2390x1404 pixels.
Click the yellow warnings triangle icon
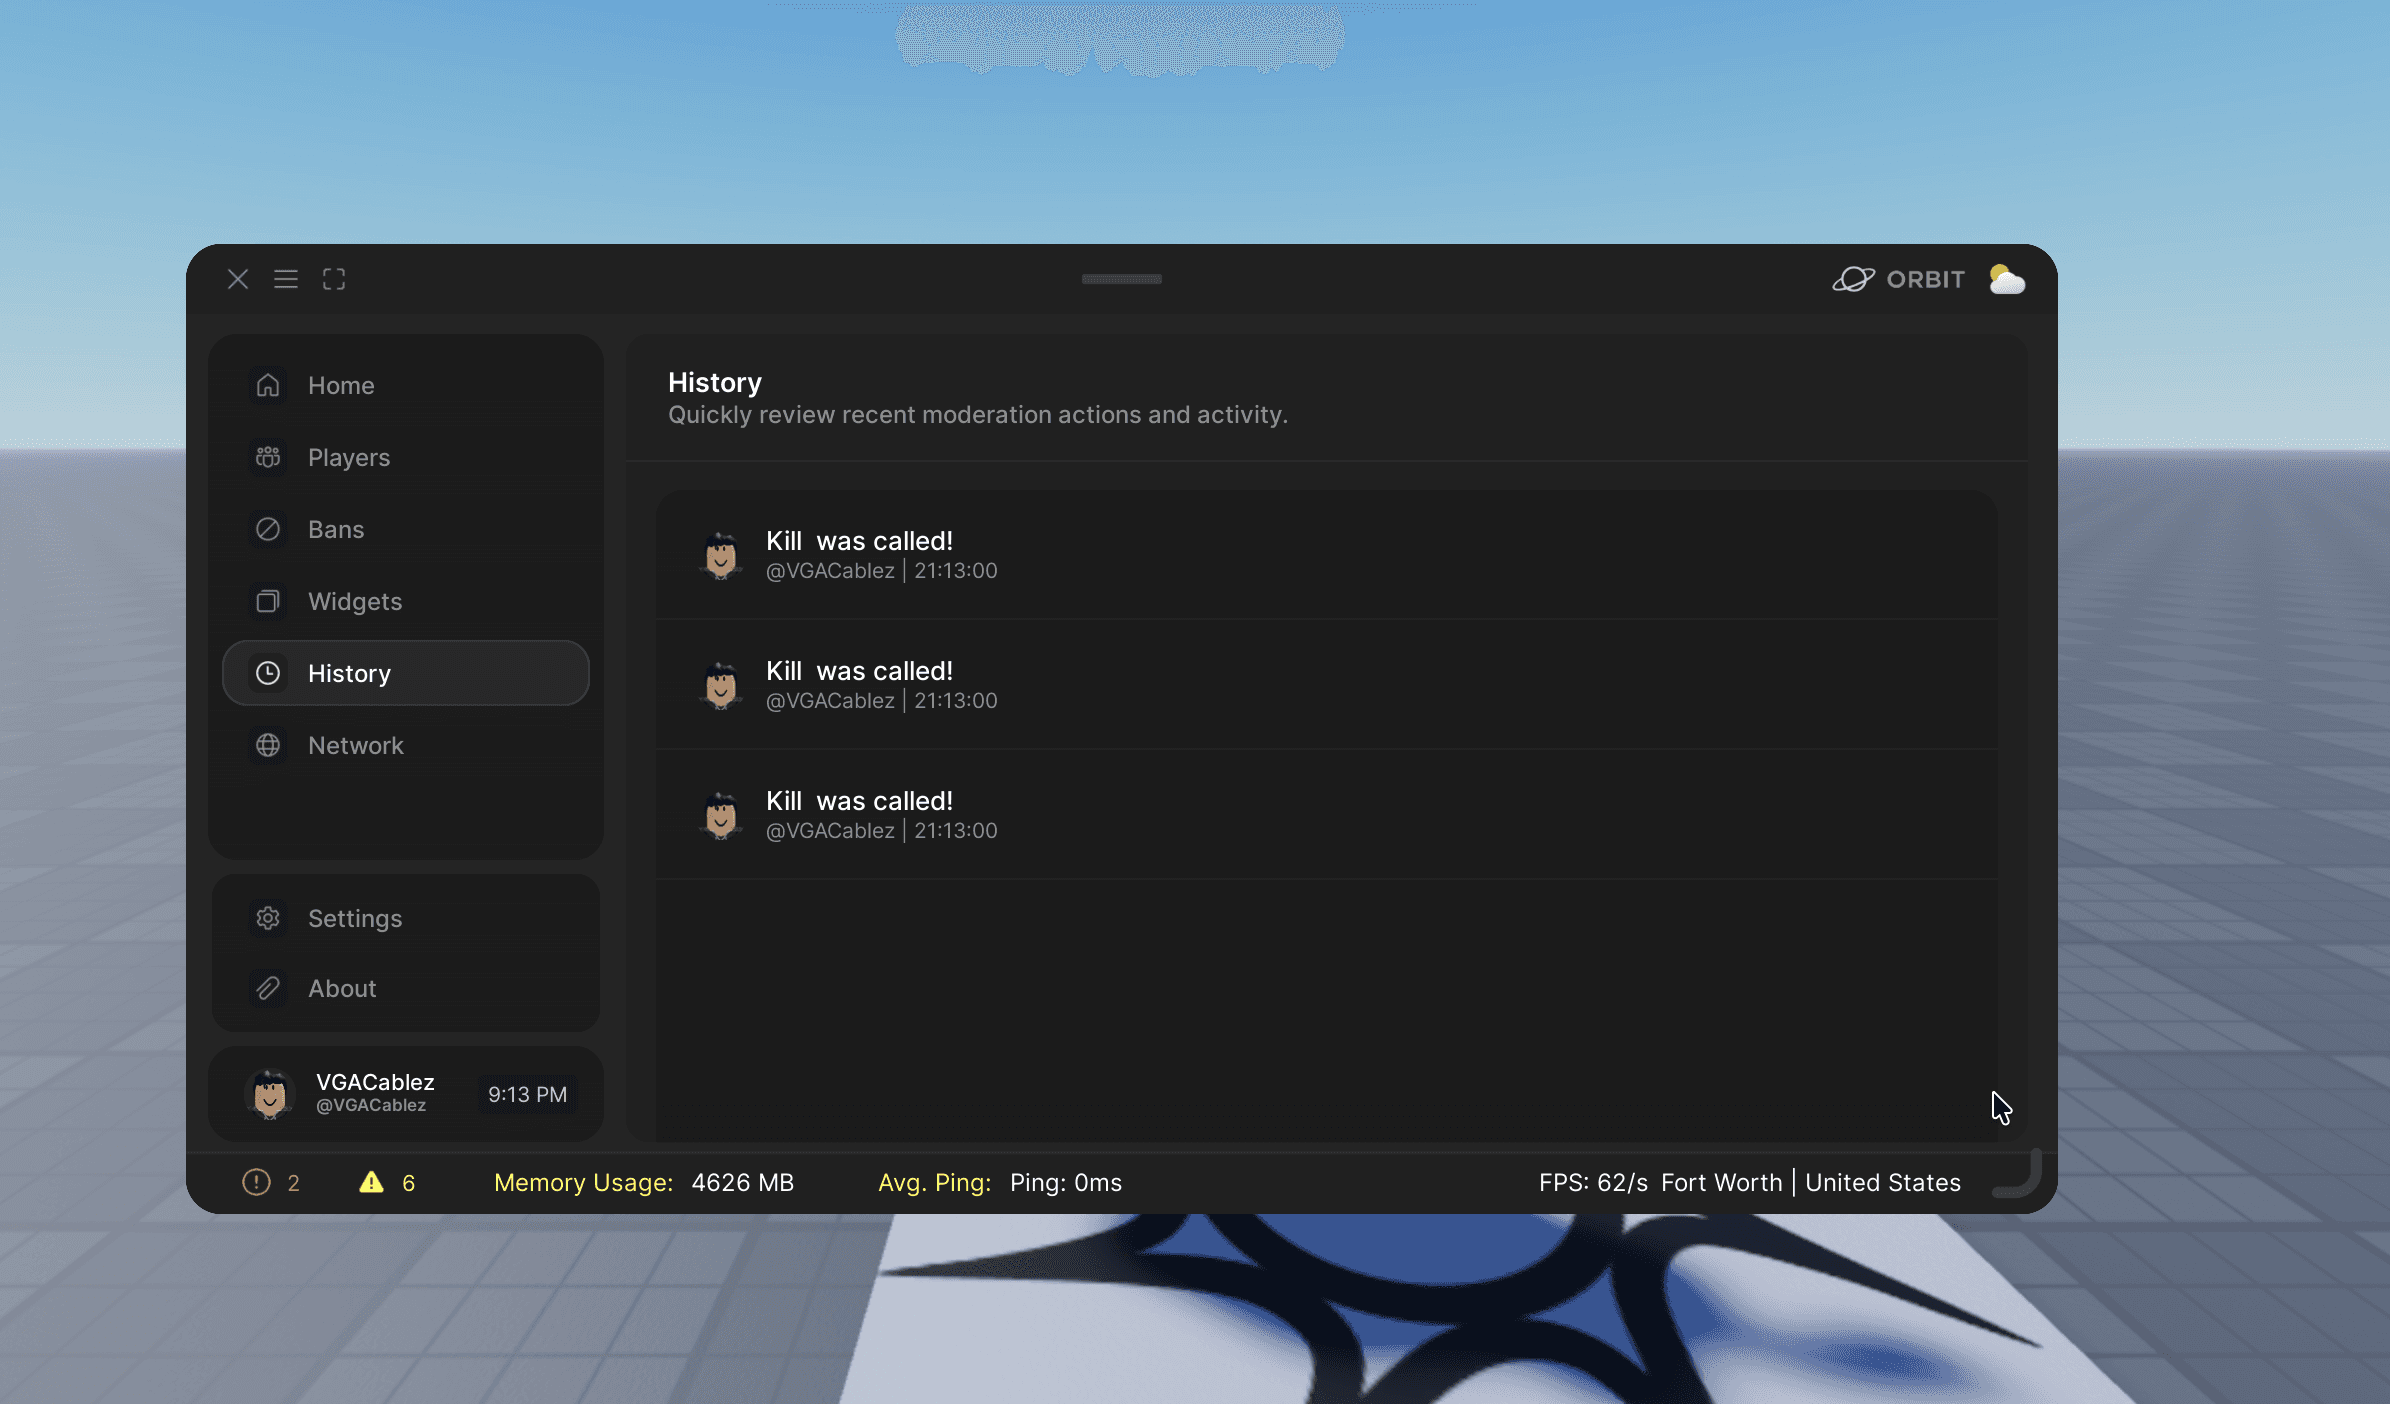(x=371, y=1183)
